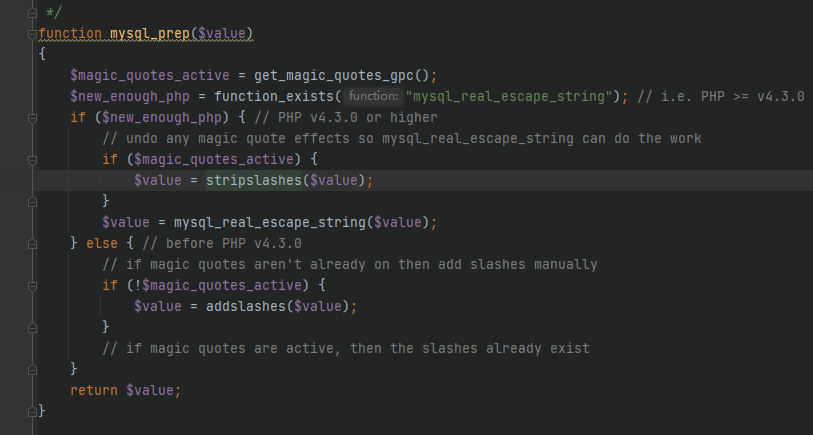
Task: Click the '// i.e. PHP >= v4.3.0' comment
Action: (721, 97)
